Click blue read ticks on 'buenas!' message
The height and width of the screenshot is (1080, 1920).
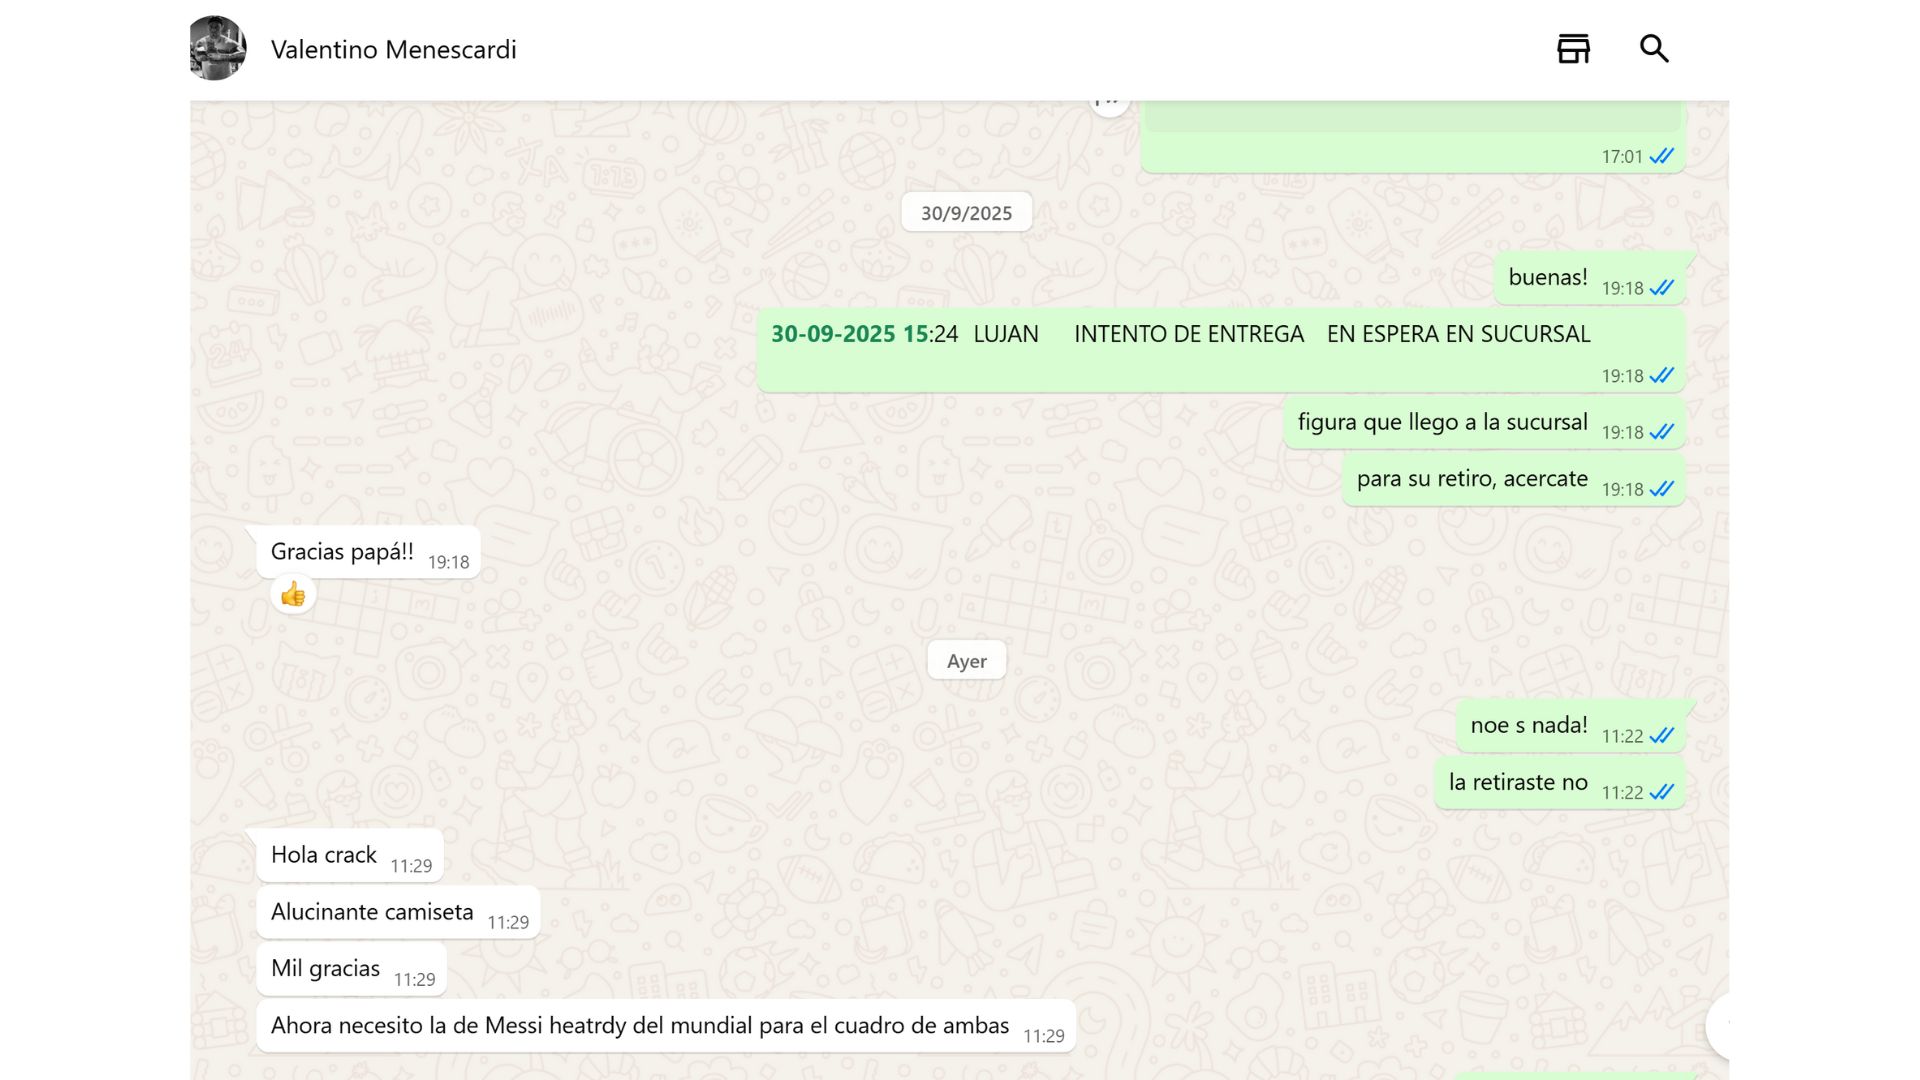tap(1661, 288)
